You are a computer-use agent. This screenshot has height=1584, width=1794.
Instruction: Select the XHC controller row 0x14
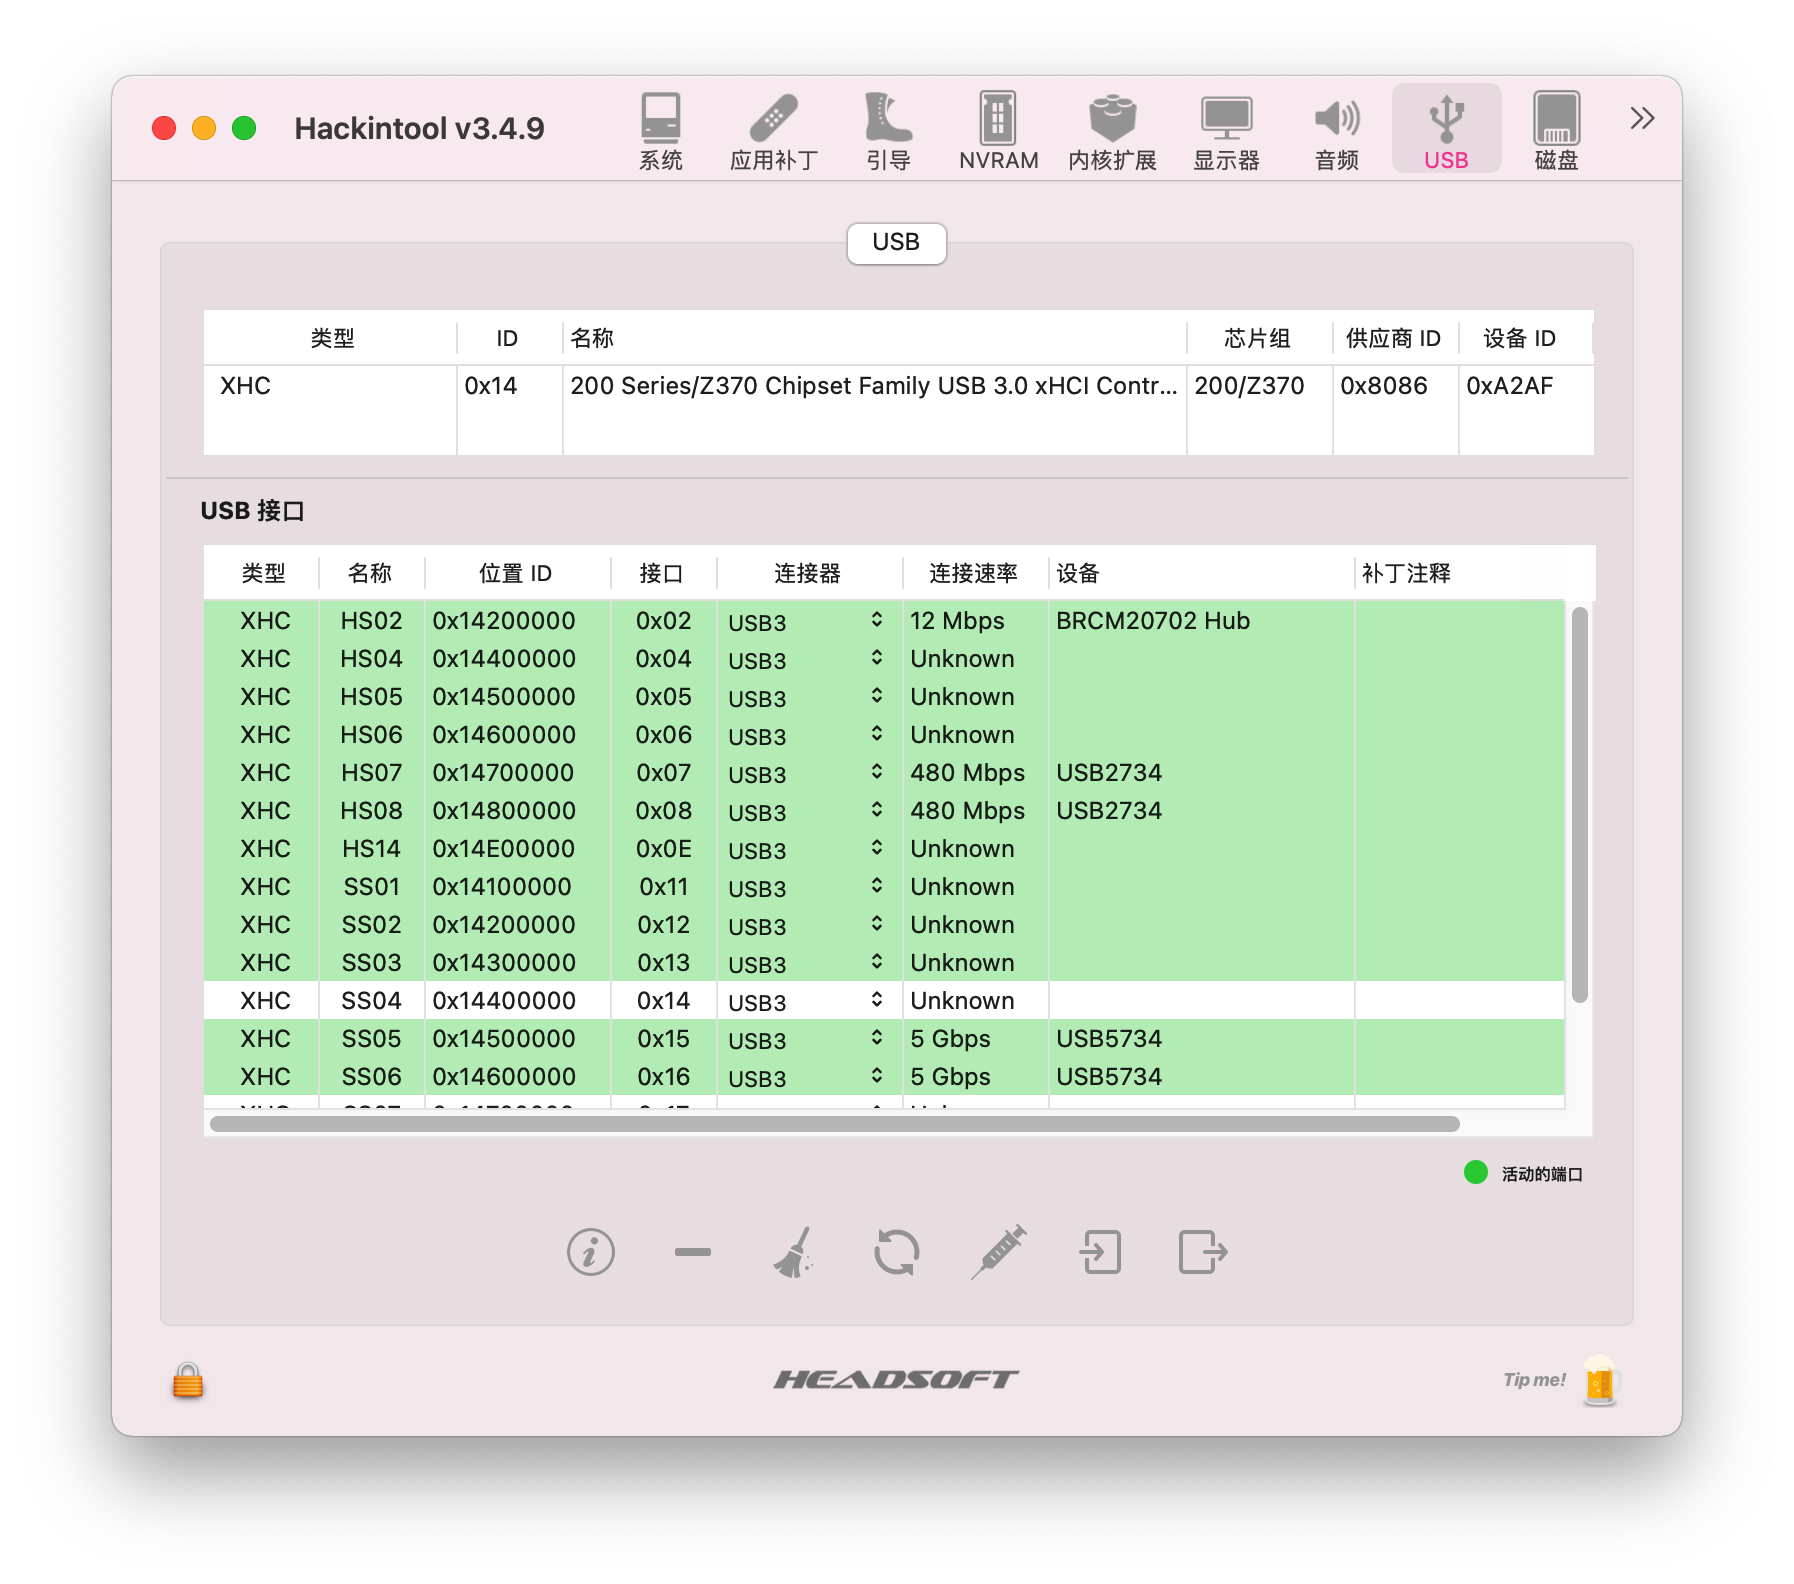[x=898, y=386]
